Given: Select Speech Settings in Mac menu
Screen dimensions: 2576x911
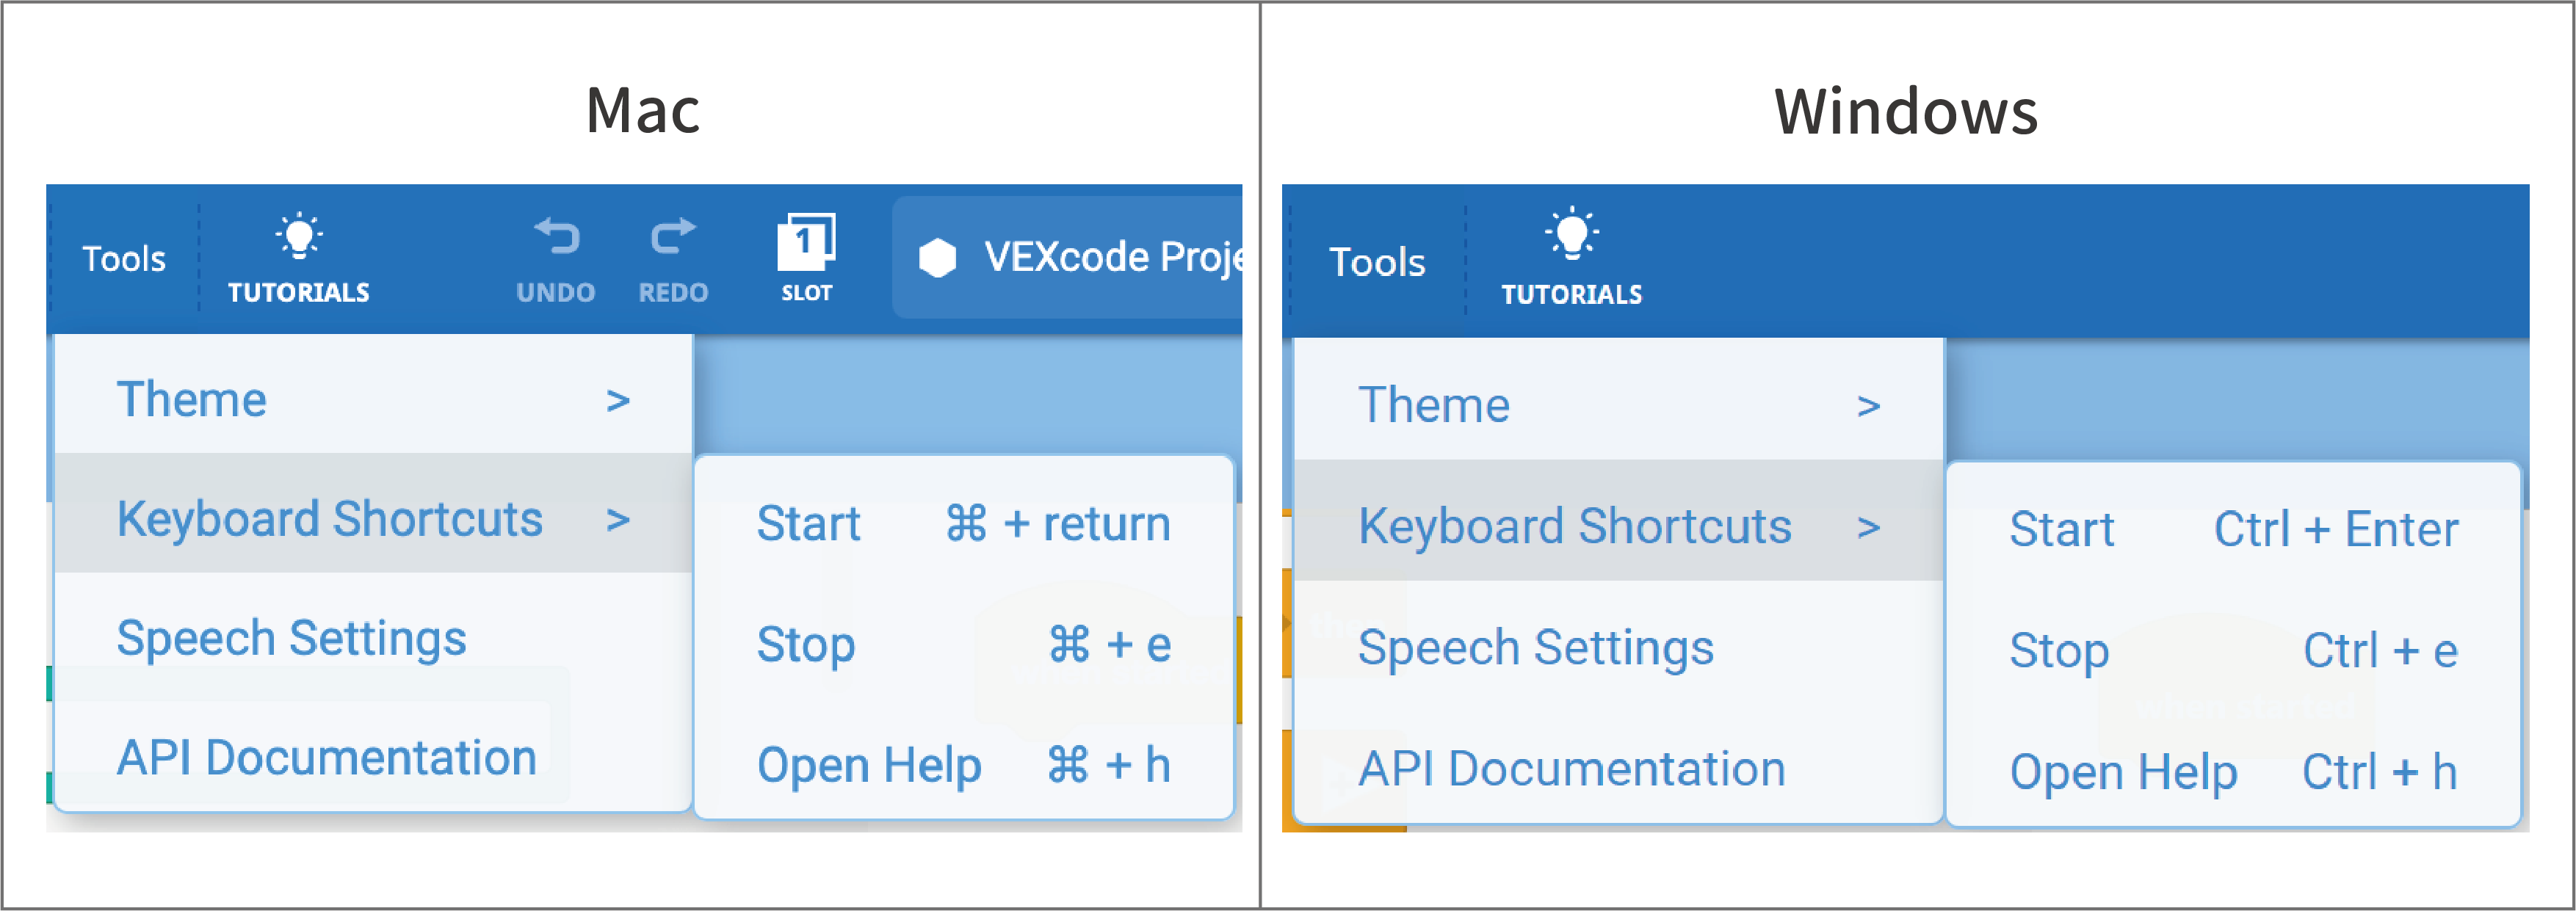Looking at the screenshot, I should pos(291,638).
